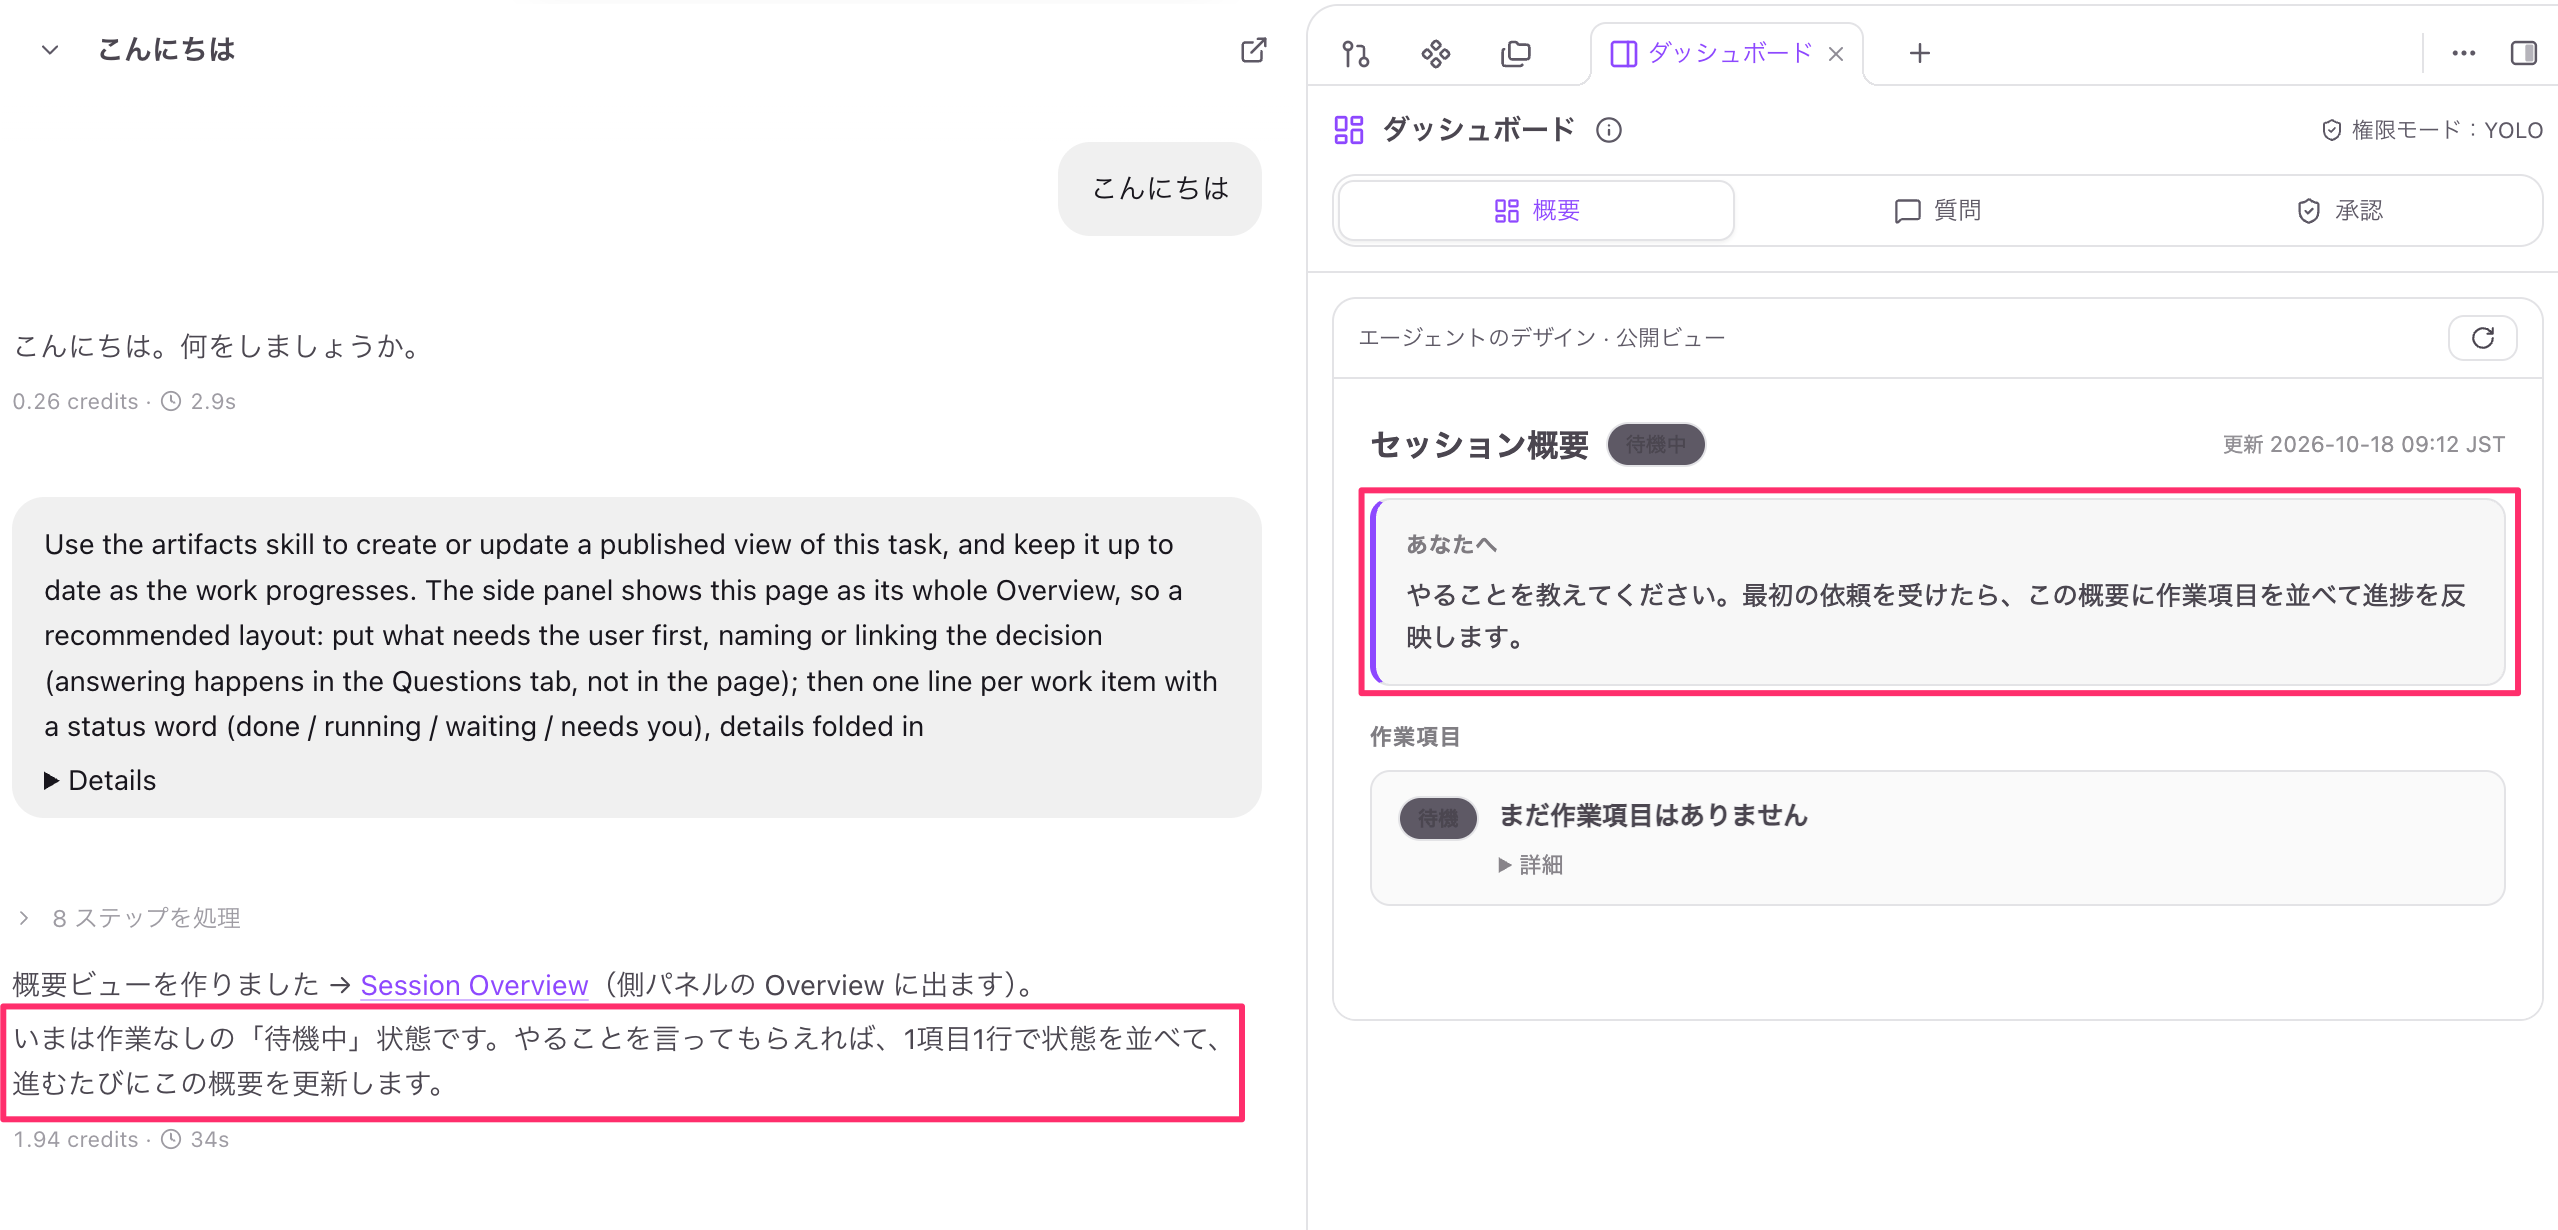This screenshot has width=2558, height=1230.
Task: Click the 0.26 credits label
Action: 76,401
